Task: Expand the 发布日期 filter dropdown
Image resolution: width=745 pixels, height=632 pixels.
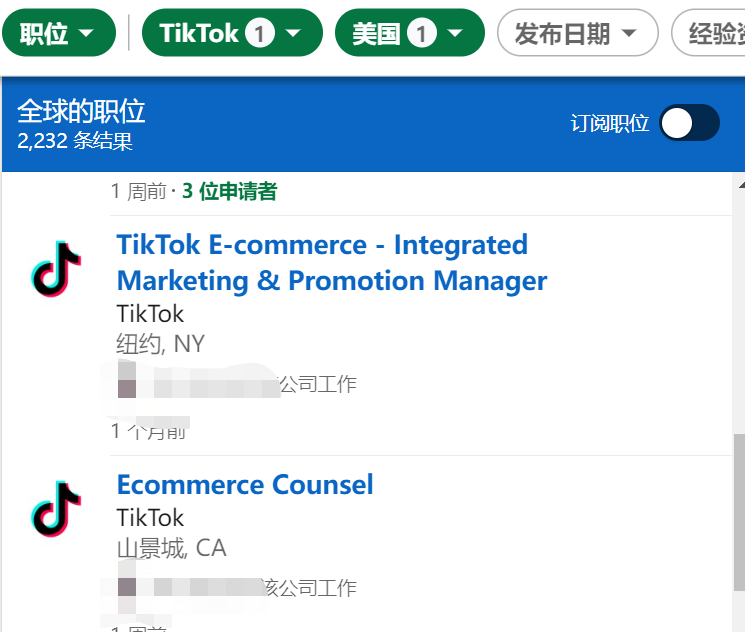Action: 577,34
